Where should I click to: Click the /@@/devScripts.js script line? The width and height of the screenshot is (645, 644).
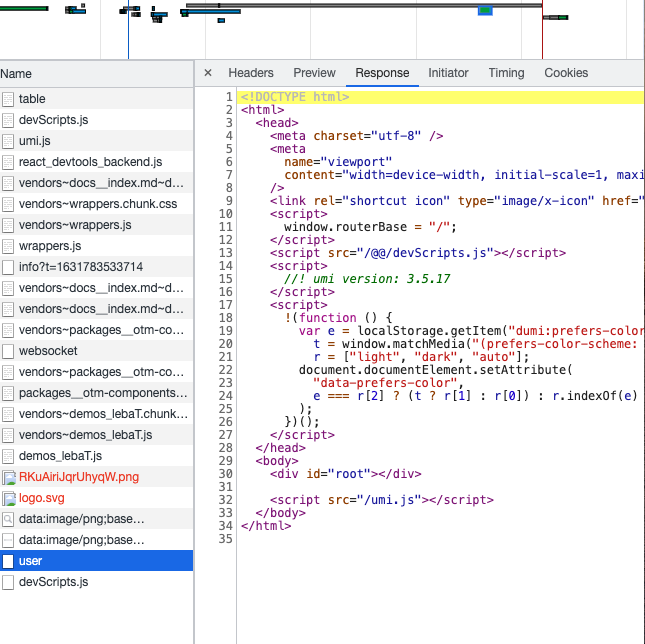click(418, 253)
